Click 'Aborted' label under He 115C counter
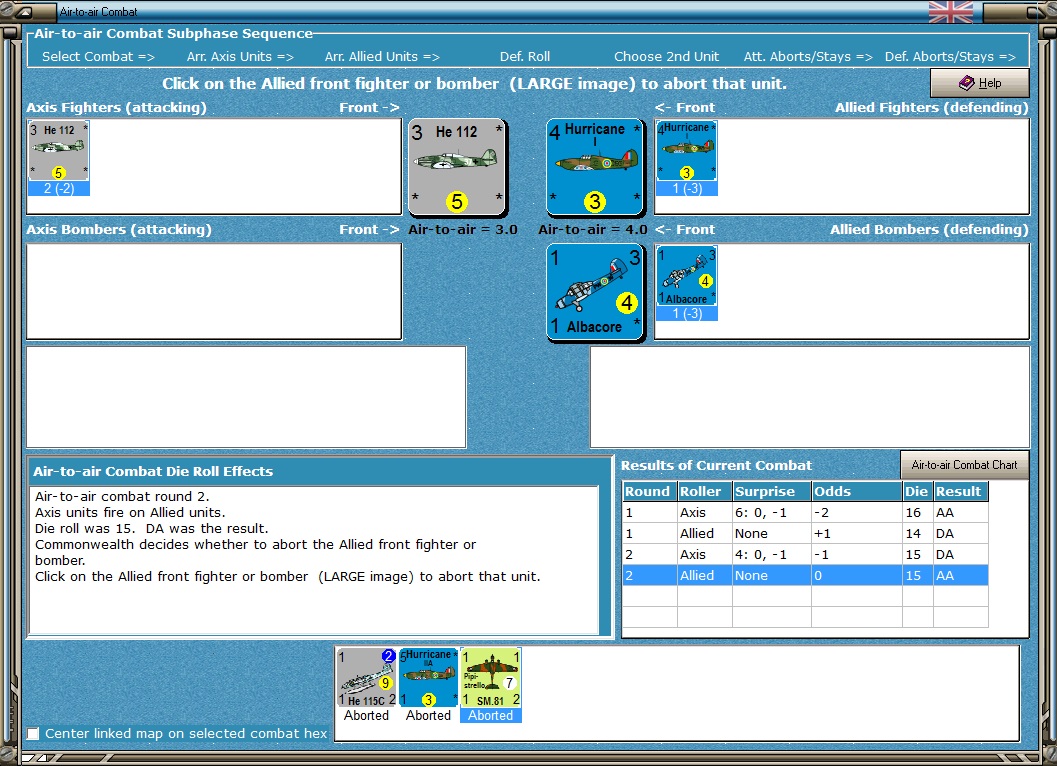 pos(367,715)
